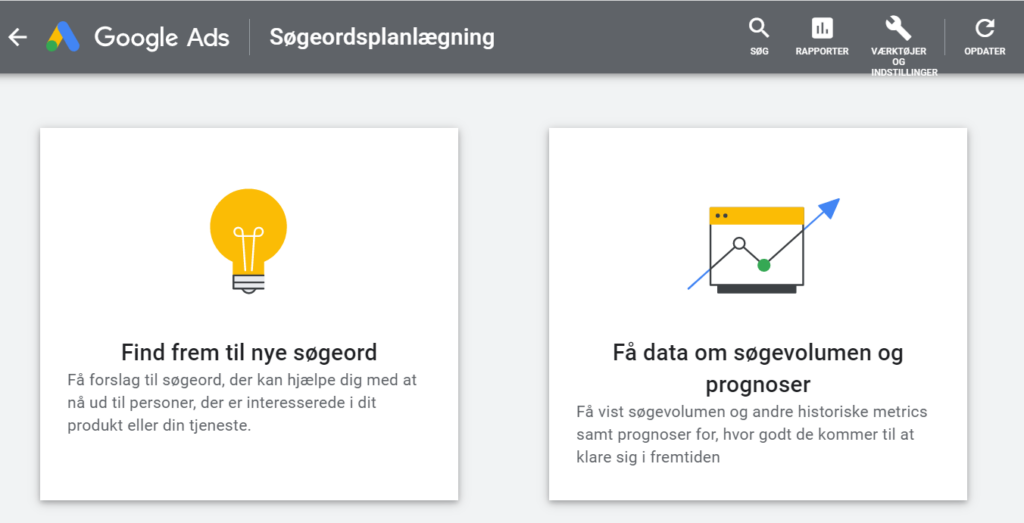This screenshot has height=523, width=1024.
Task: Click the SØG label in toolbar
Action: pos(759,51)
